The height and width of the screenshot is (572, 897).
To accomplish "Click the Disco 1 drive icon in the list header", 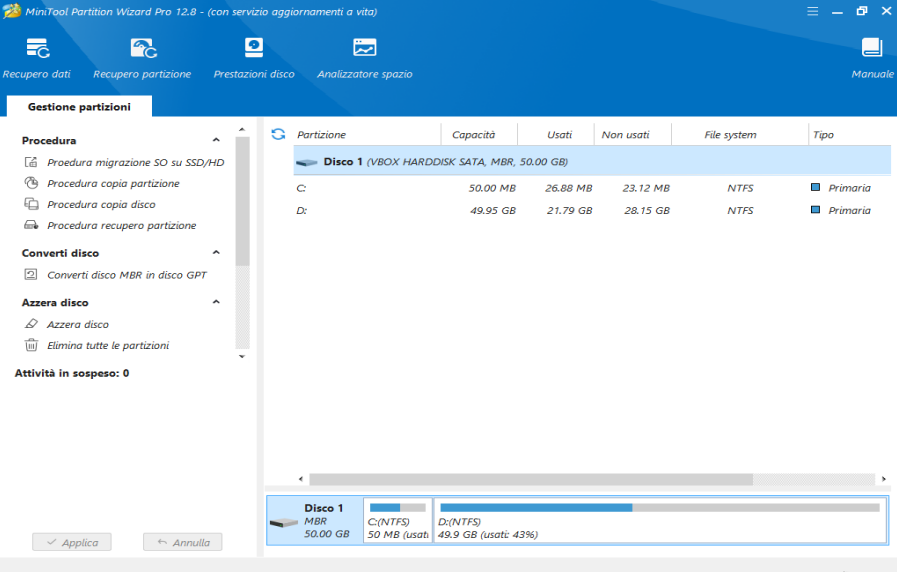I will click(307, 162).
